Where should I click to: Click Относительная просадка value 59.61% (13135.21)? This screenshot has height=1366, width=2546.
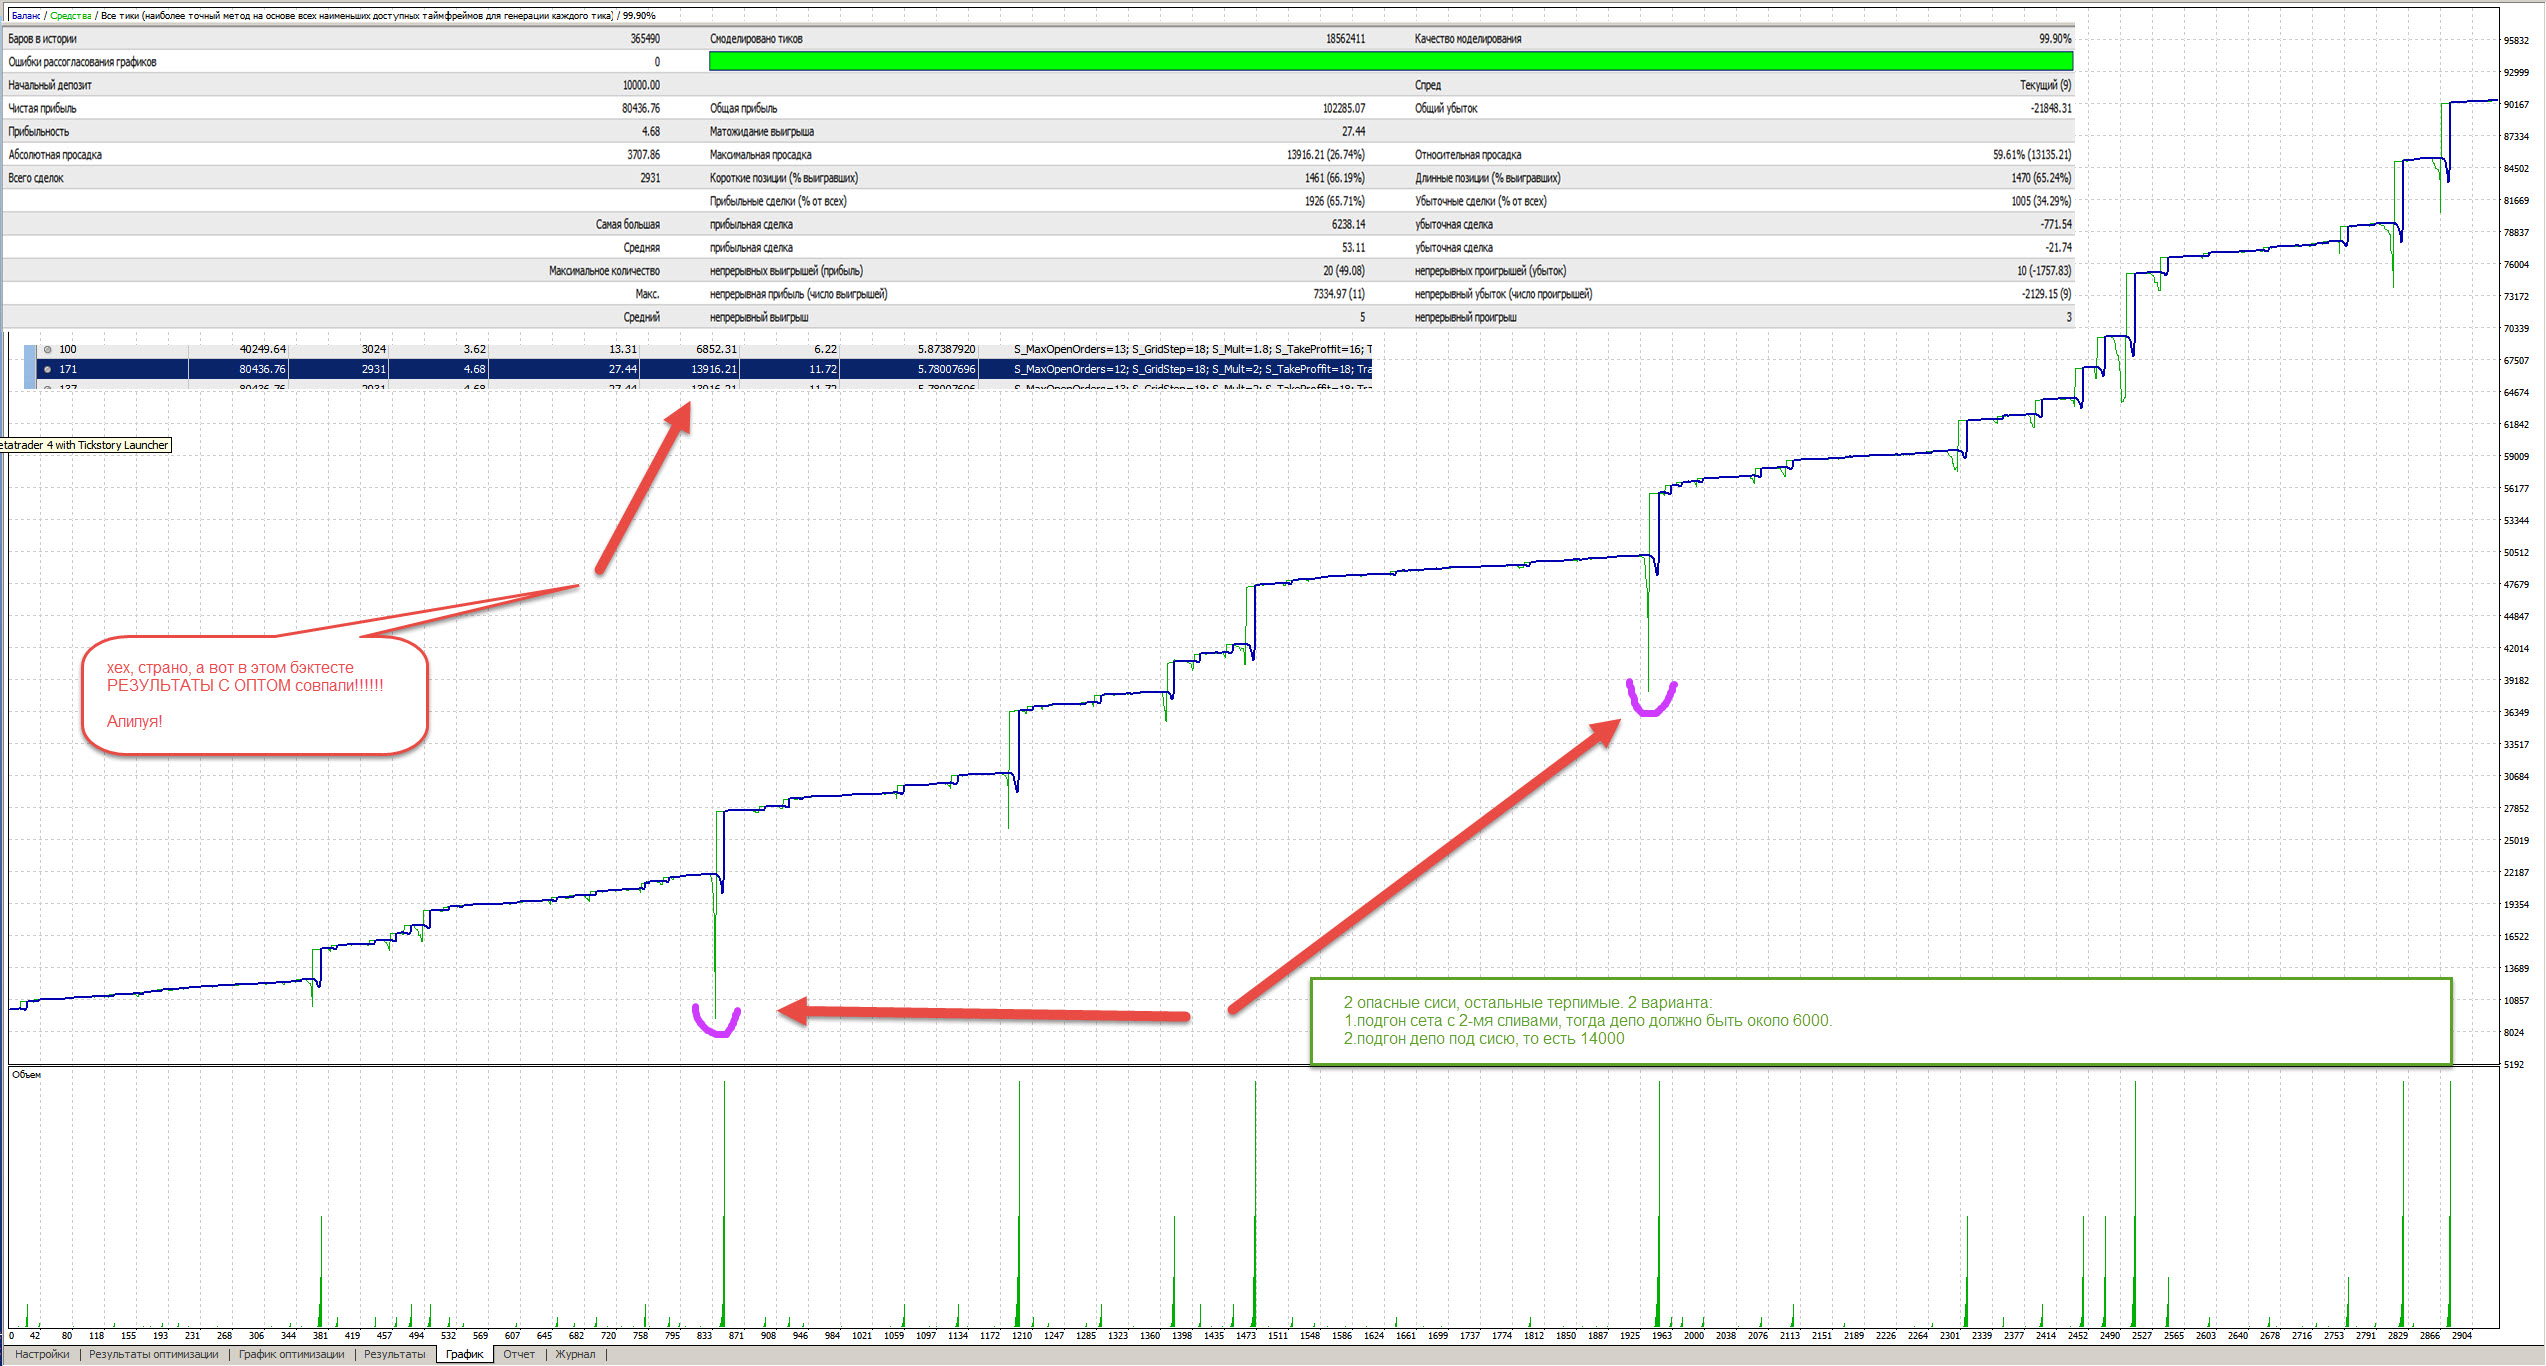tap(2031, 154)
